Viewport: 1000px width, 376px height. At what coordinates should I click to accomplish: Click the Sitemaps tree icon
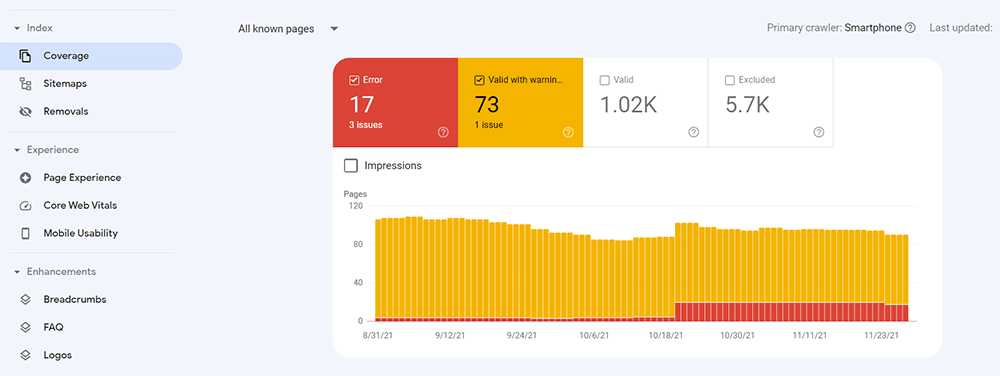tap(26, 83)
